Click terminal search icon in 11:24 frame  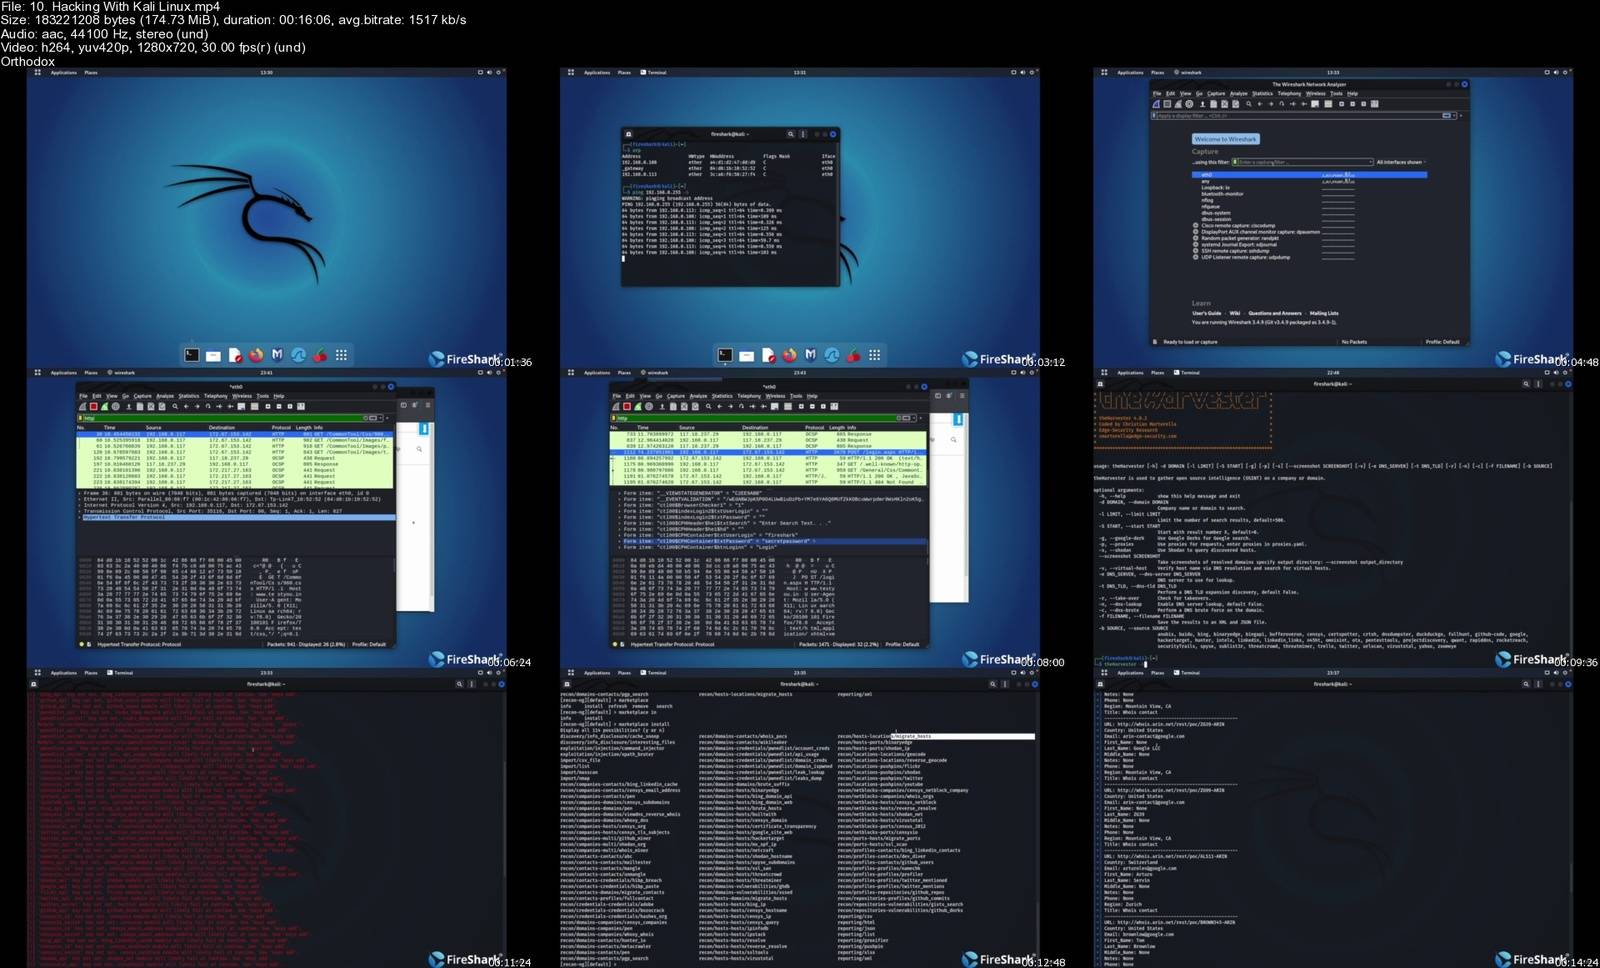click(x=459, y=684)
